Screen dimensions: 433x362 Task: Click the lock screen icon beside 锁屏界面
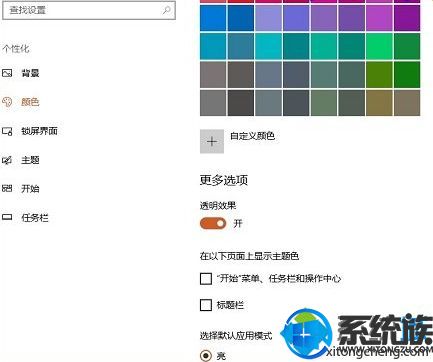pos(7,131)
